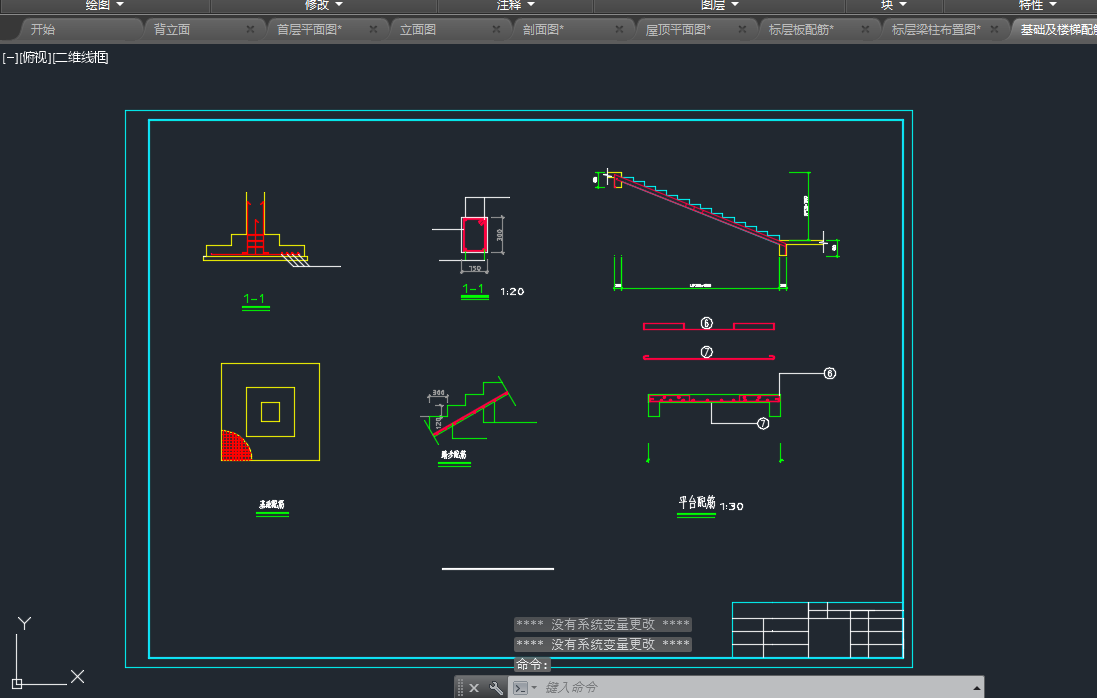The image size is (1097, 698).
Task: Close the 首层平面图 tab
Action: (373, 29)
